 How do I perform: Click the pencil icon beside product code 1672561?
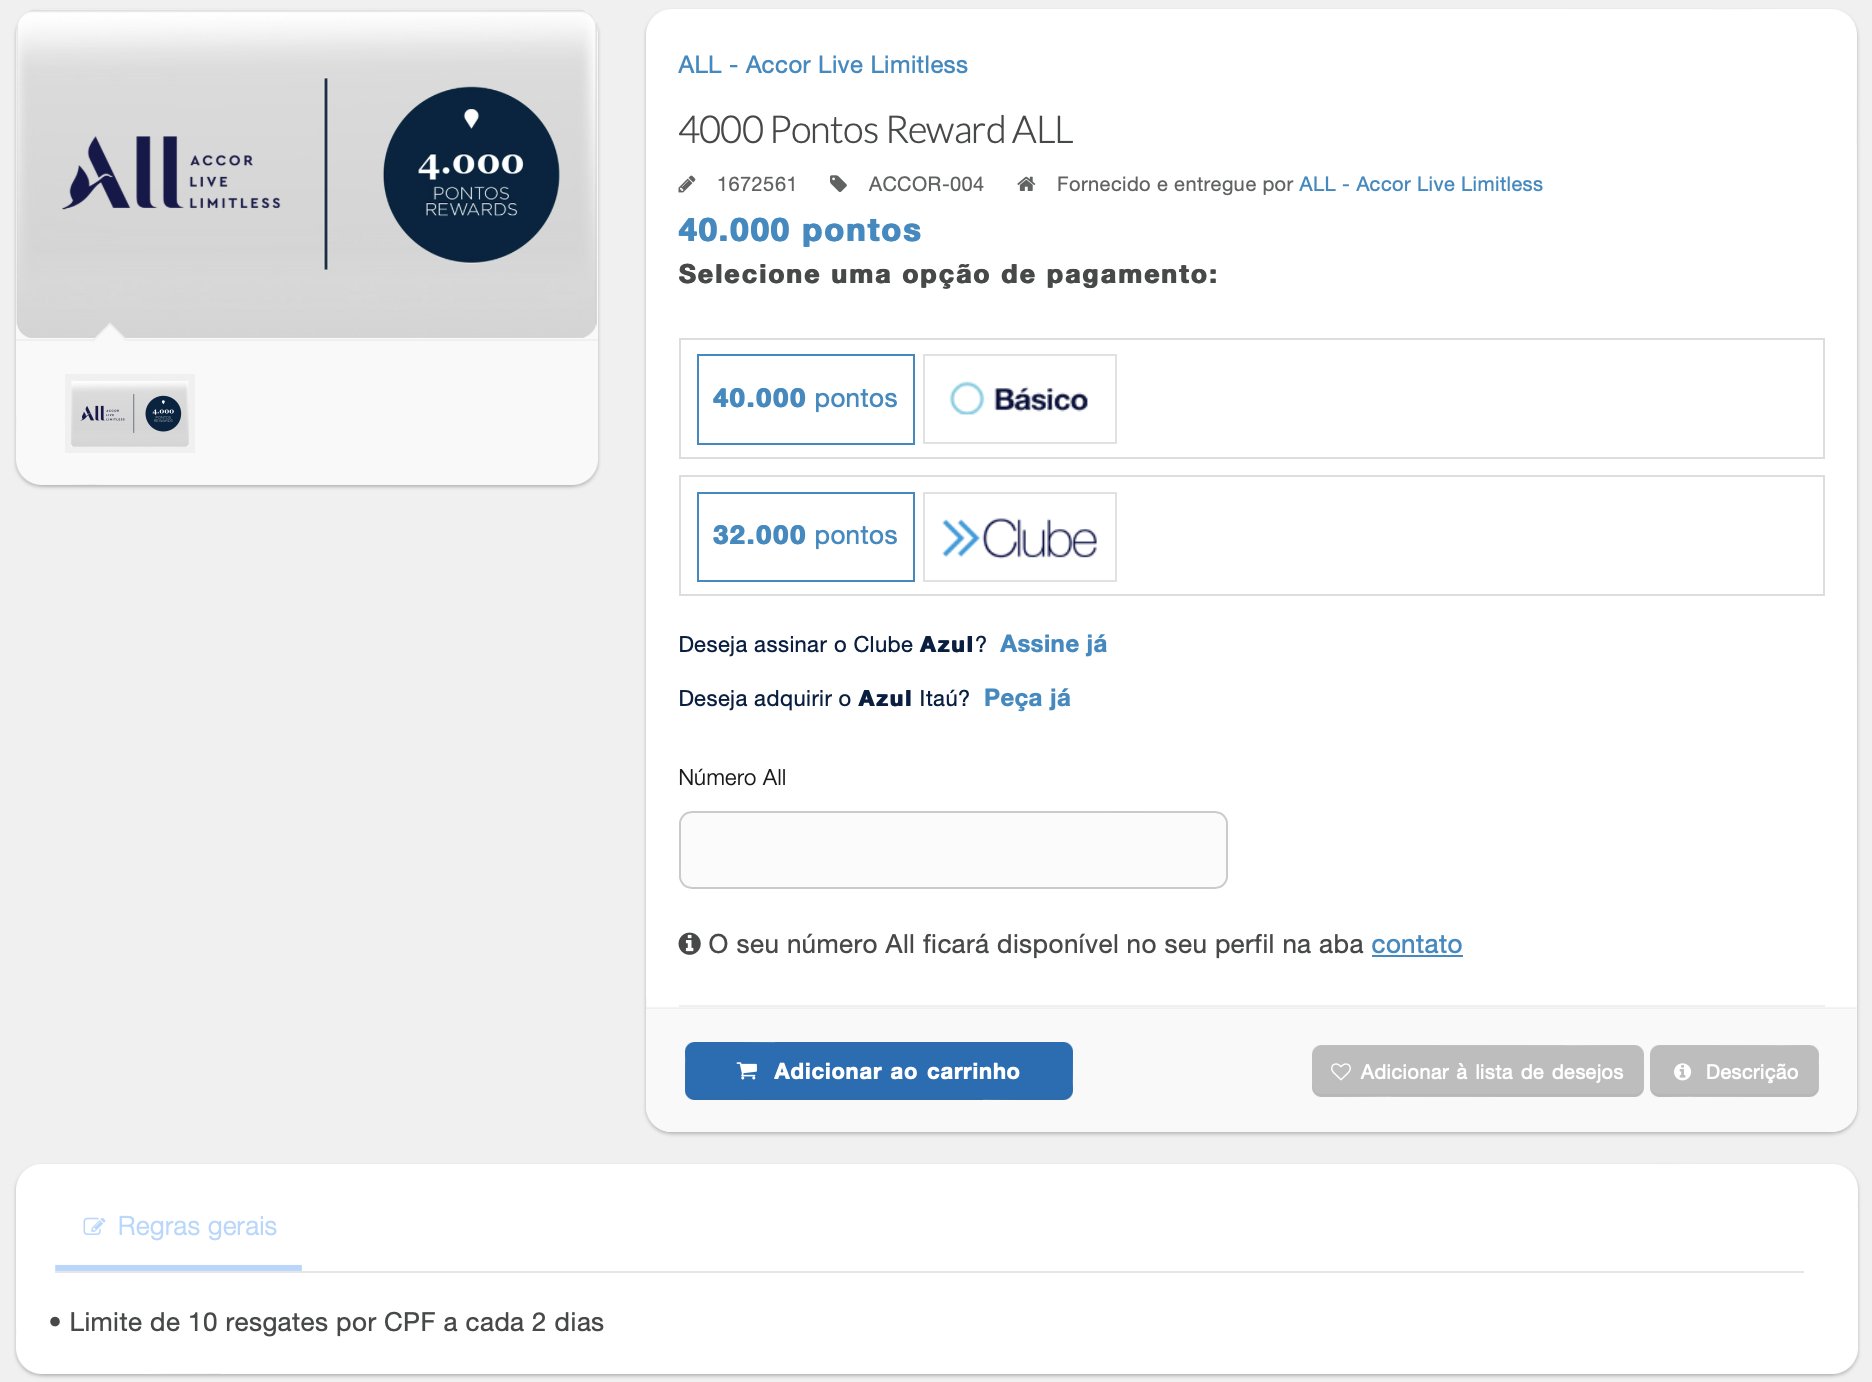click(687, 184)
